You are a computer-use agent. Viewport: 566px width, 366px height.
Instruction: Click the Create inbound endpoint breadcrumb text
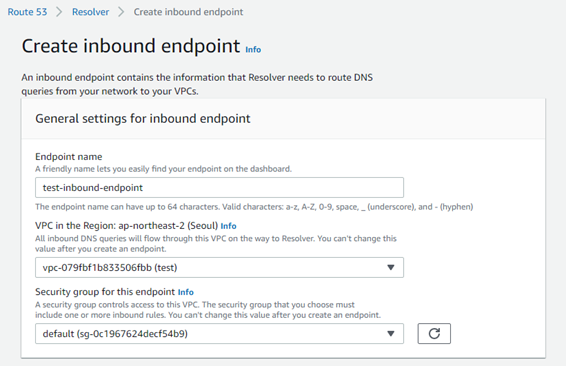(x=188, y=12)
